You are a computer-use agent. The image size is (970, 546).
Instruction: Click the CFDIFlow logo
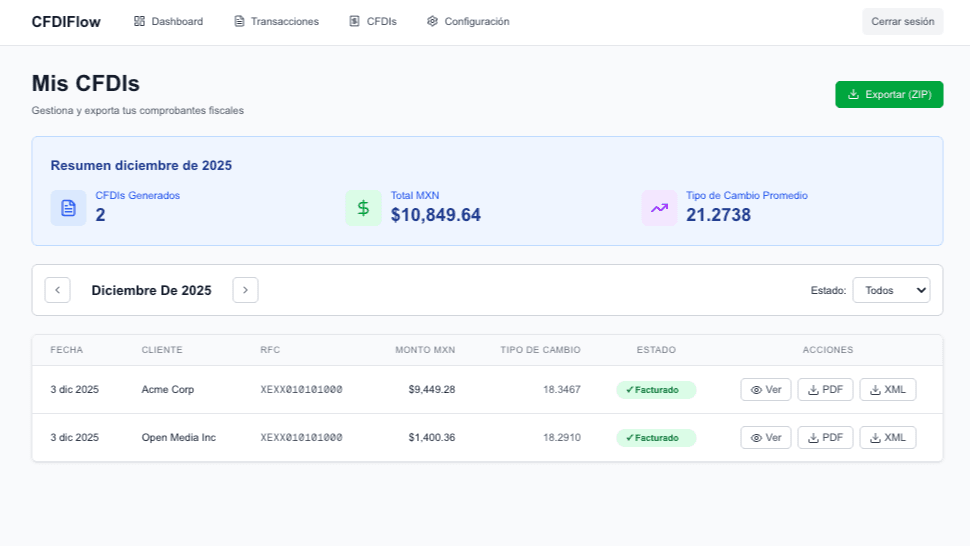(x=66, y=22)
